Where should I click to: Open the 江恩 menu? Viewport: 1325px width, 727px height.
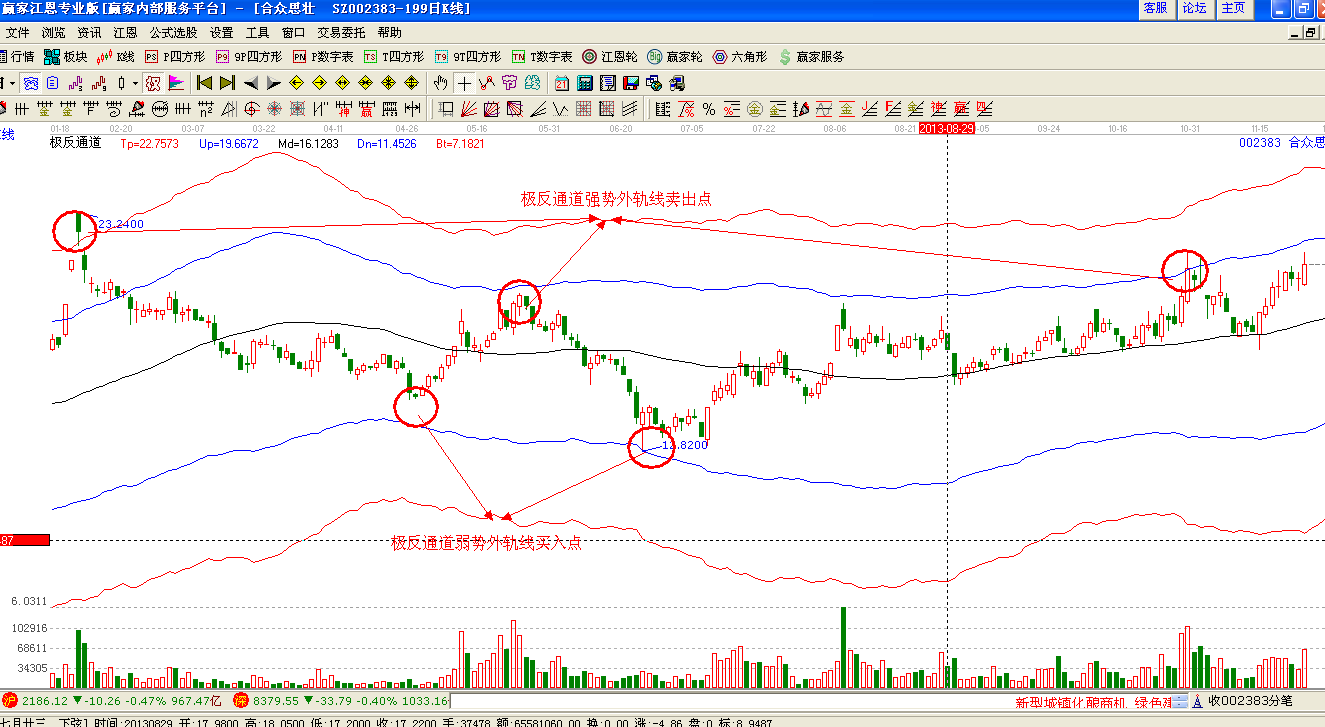125,32
